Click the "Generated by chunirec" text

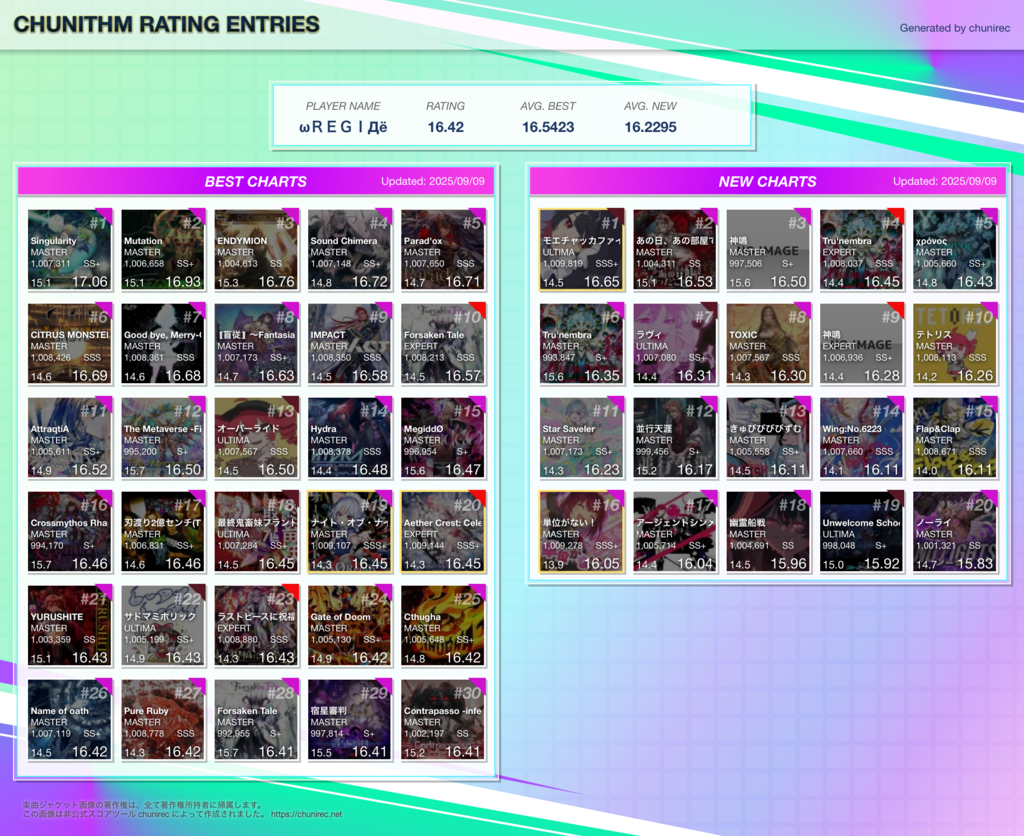coord(954,28)
